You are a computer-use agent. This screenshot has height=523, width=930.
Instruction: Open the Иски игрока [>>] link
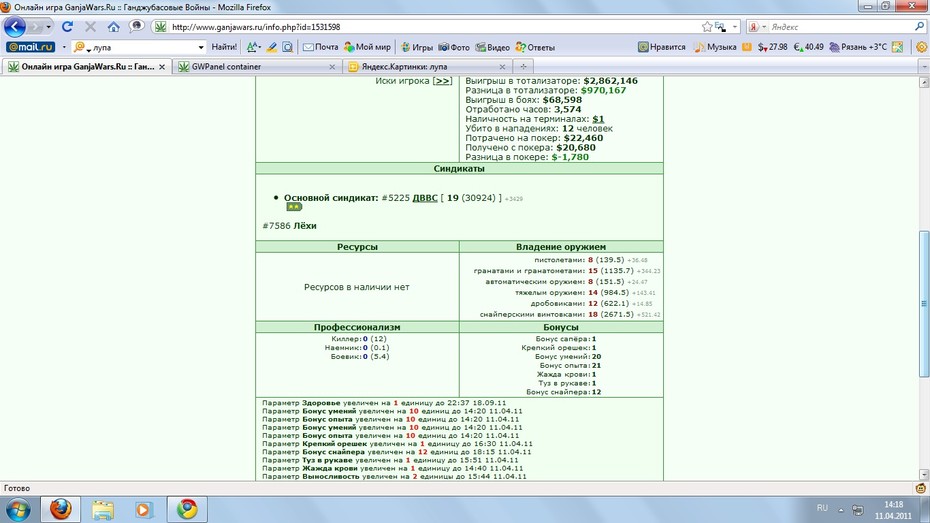click(x=442, y=81)
